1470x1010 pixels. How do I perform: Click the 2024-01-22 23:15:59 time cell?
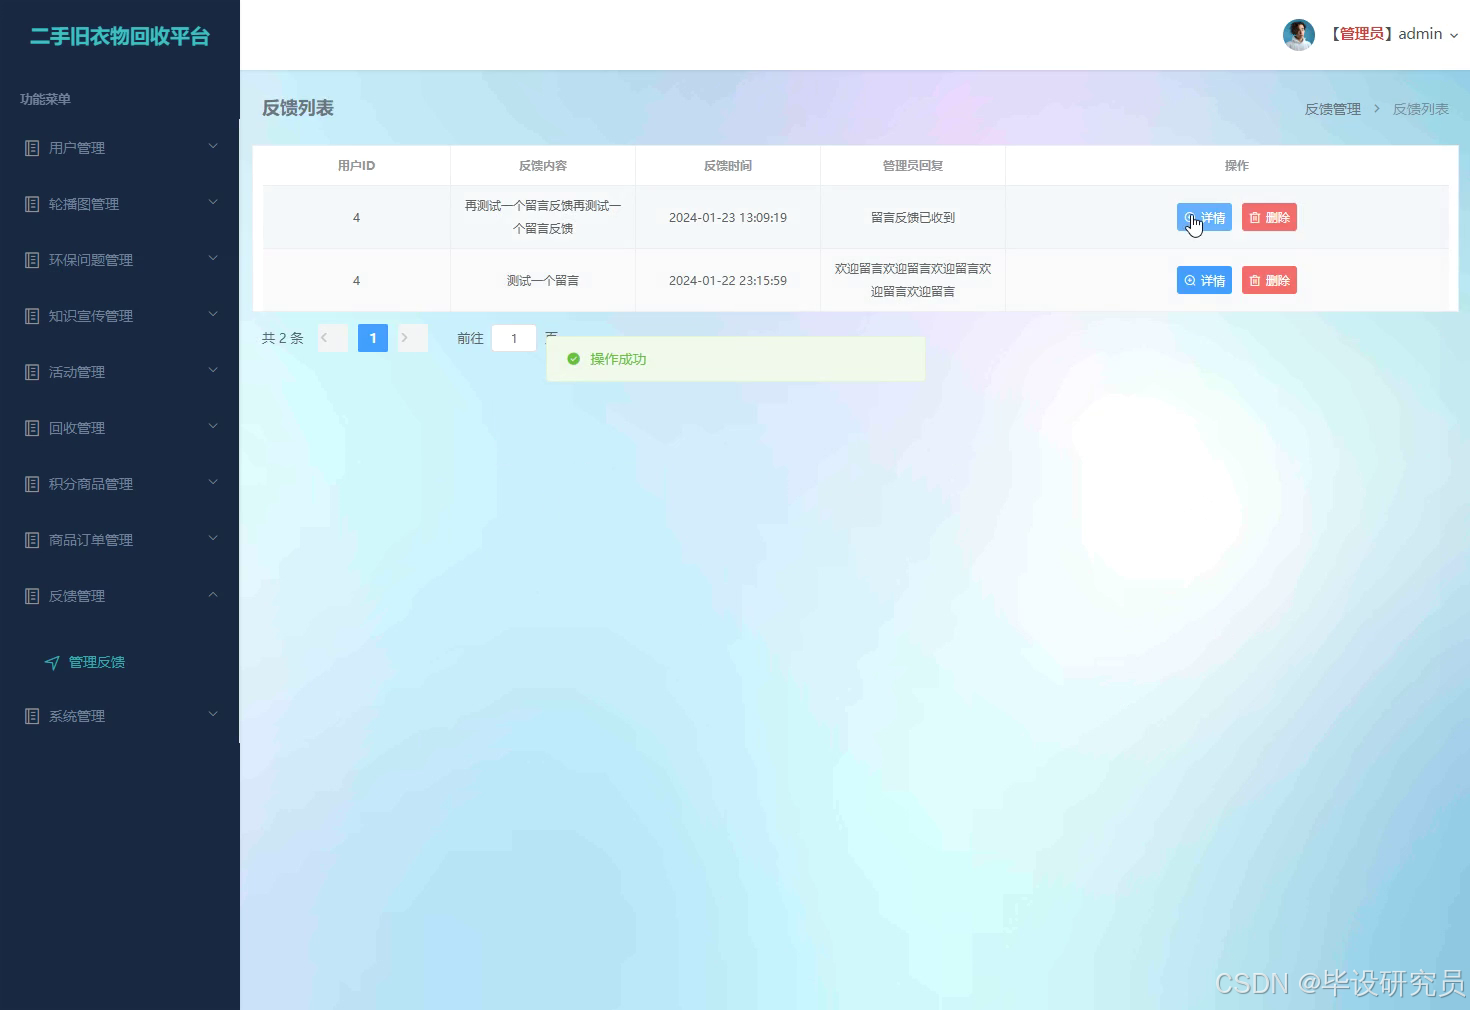point(728,280)
